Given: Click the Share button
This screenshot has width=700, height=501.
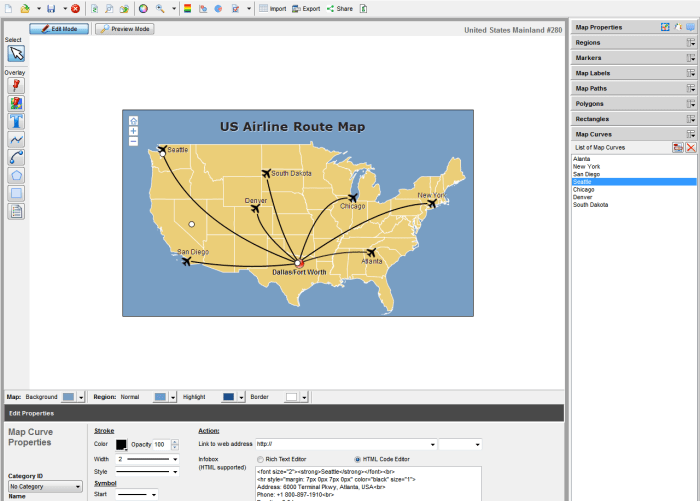Looking at the screenshot, I should click(x=340, y=8).
